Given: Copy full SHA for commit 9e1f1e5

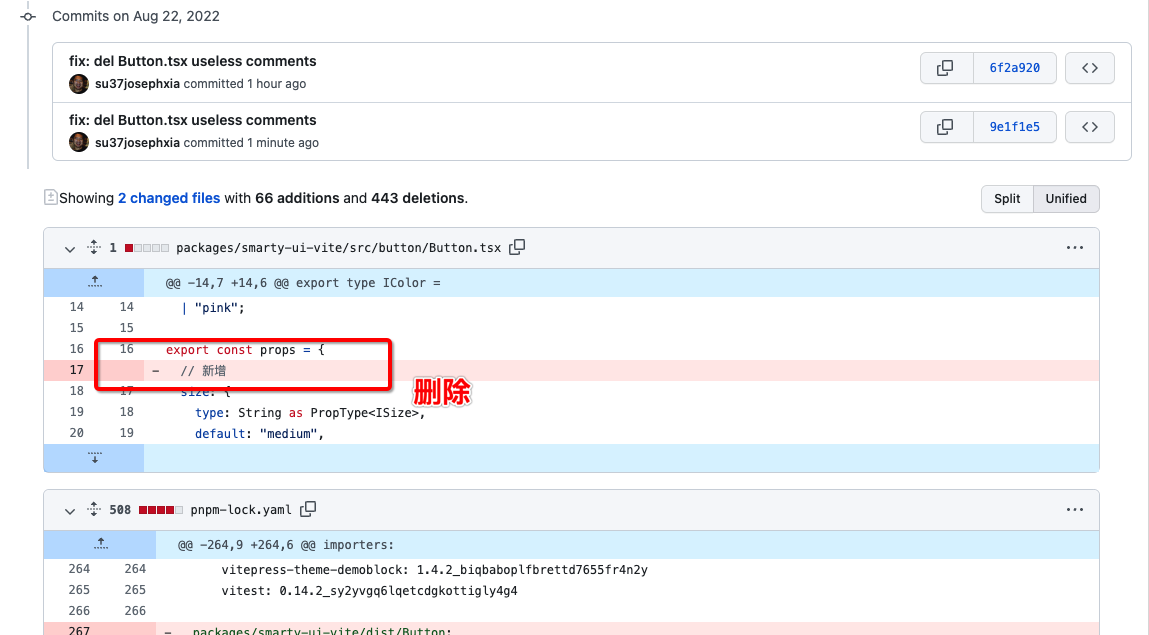Looking at the screenshot, I should click(x=945, y=127).
